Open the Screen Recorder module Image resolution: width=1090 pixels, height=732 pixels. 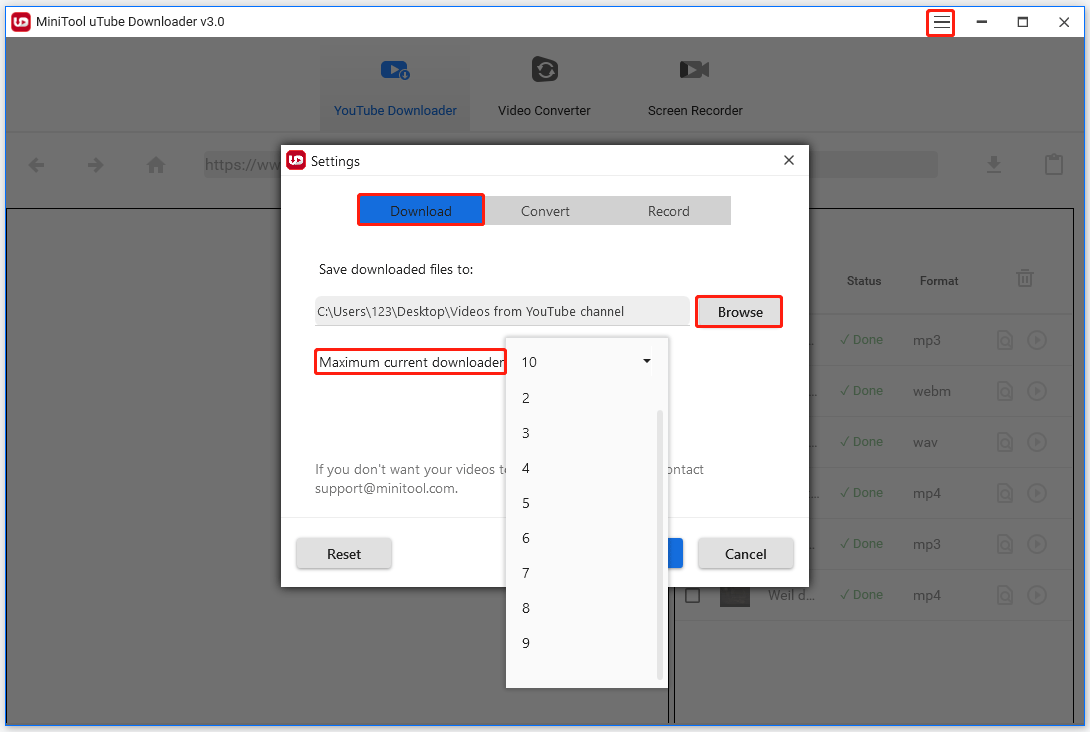[694, 89]
